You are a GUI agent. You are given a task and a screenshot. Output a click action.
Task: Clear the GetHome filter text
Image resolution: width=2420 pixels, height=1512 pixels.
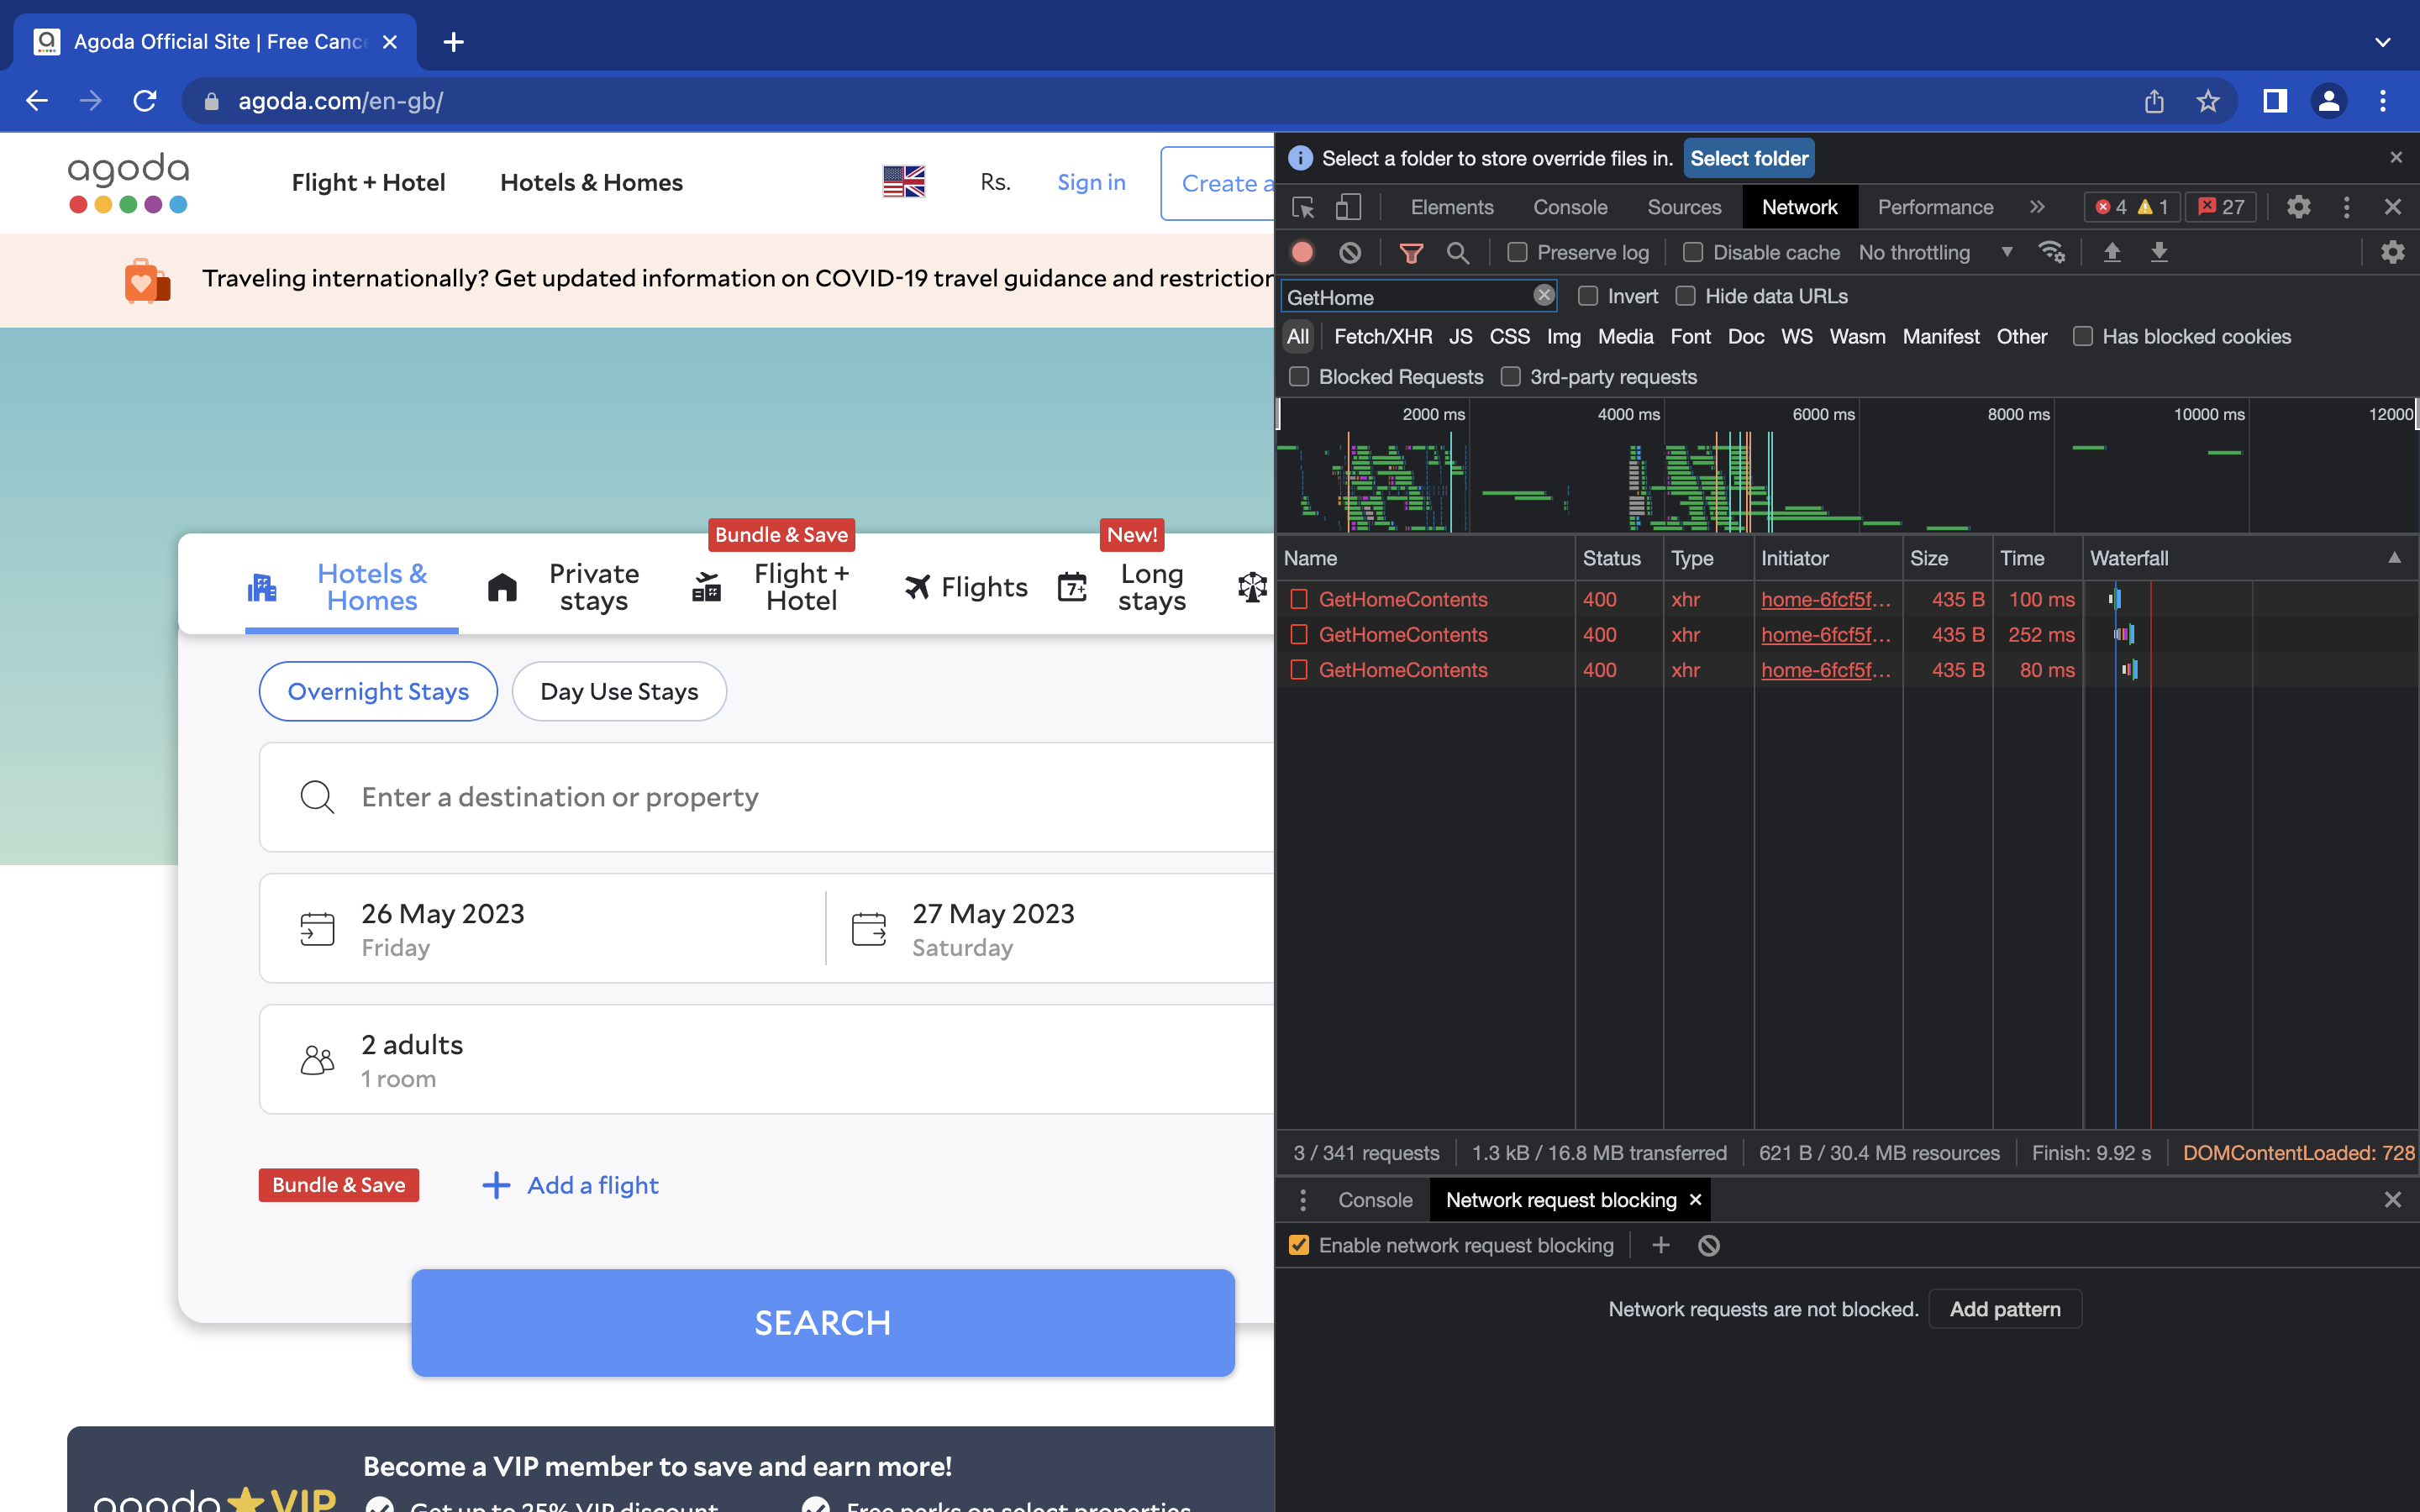1544,295
